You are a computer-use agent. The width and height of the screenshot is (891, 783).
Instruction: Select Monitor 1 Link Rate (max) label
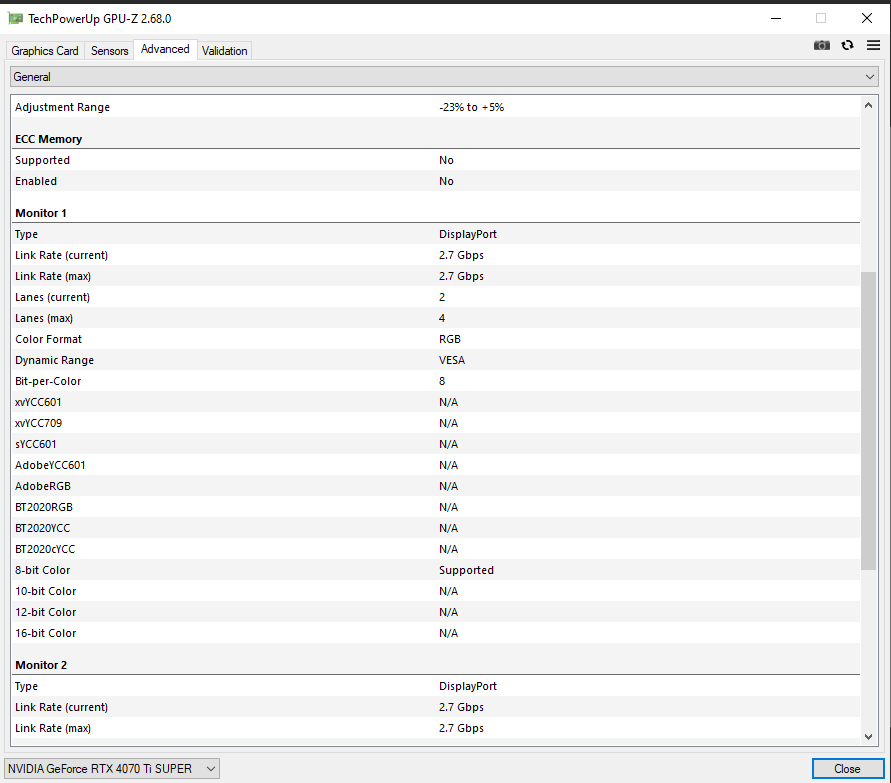pyautogui.click(x=53, y=276)
